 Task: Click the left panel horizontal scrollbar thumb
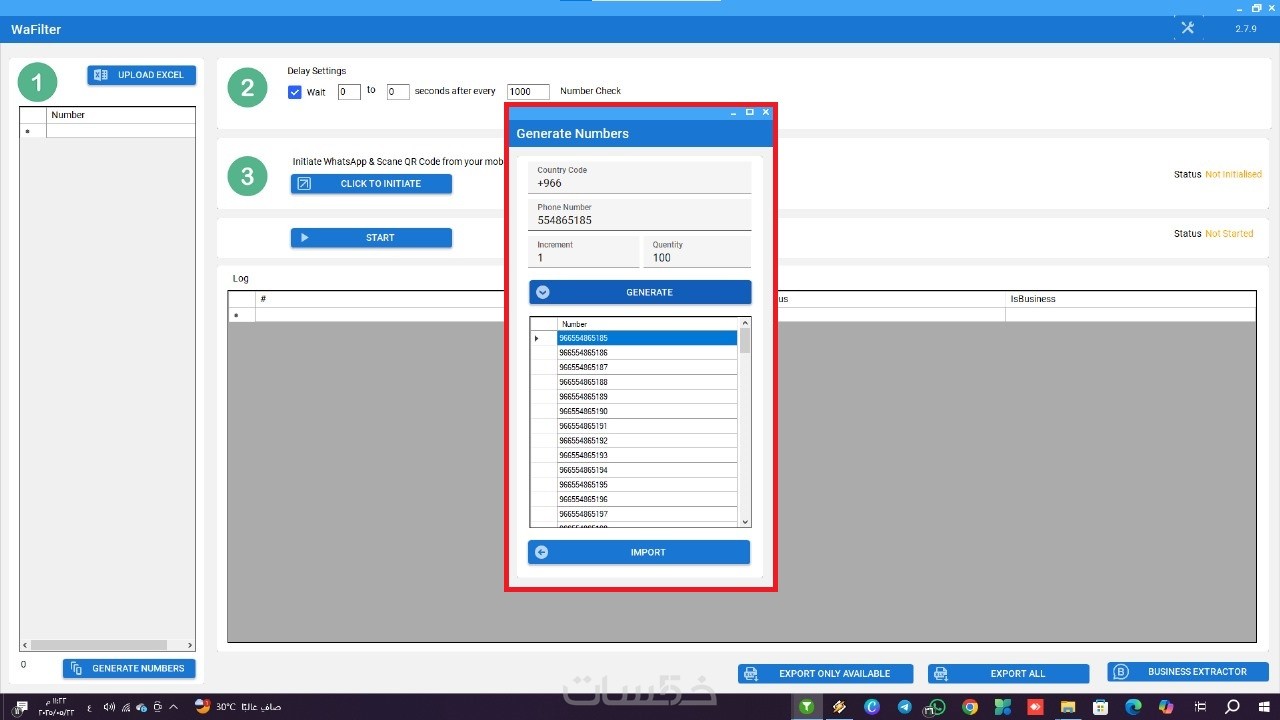pos(99,646)
